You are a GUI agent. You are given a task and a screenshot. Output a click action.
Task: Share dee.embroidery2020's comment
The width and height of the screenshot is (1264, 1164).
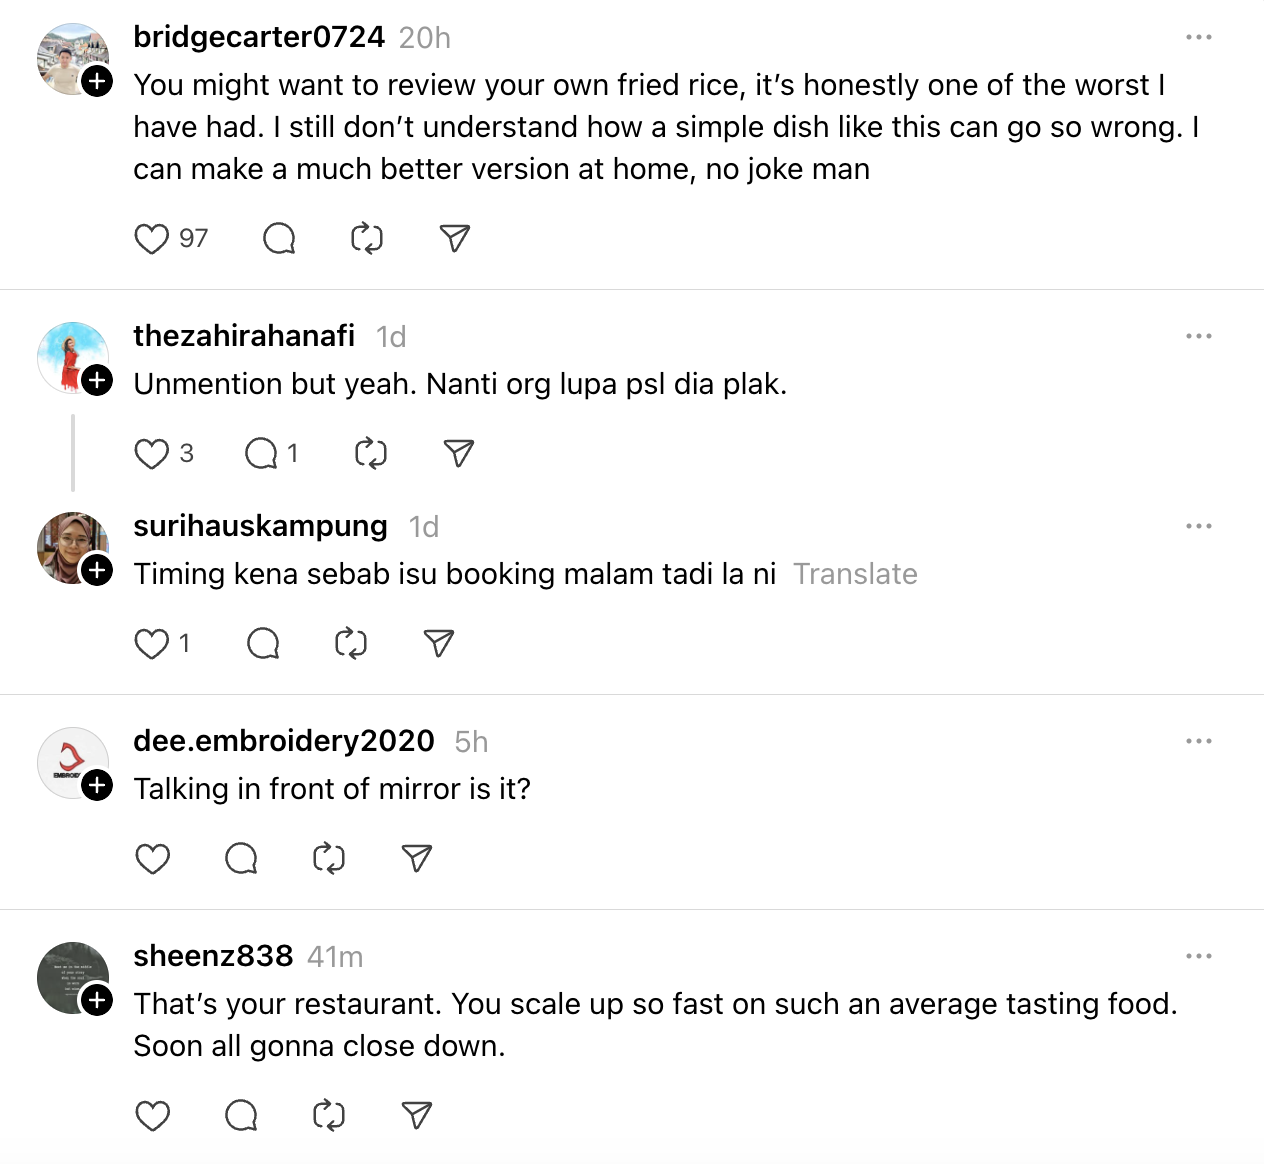[x=417, y=859]
